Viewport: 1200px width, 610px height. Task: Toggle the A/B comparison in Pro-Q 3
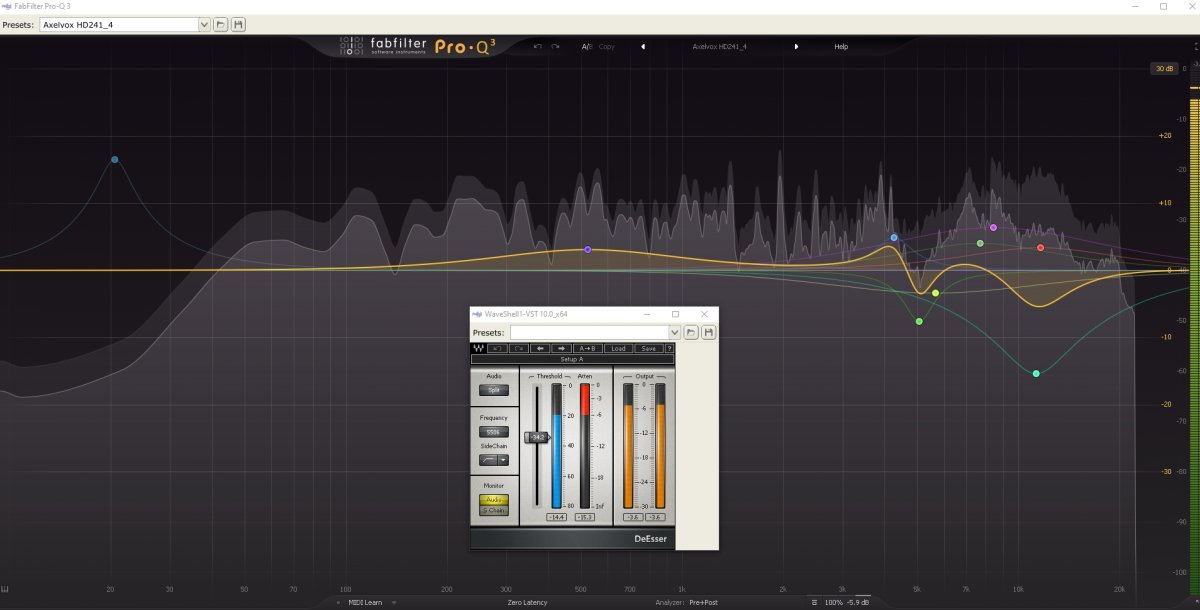[587, 46]
